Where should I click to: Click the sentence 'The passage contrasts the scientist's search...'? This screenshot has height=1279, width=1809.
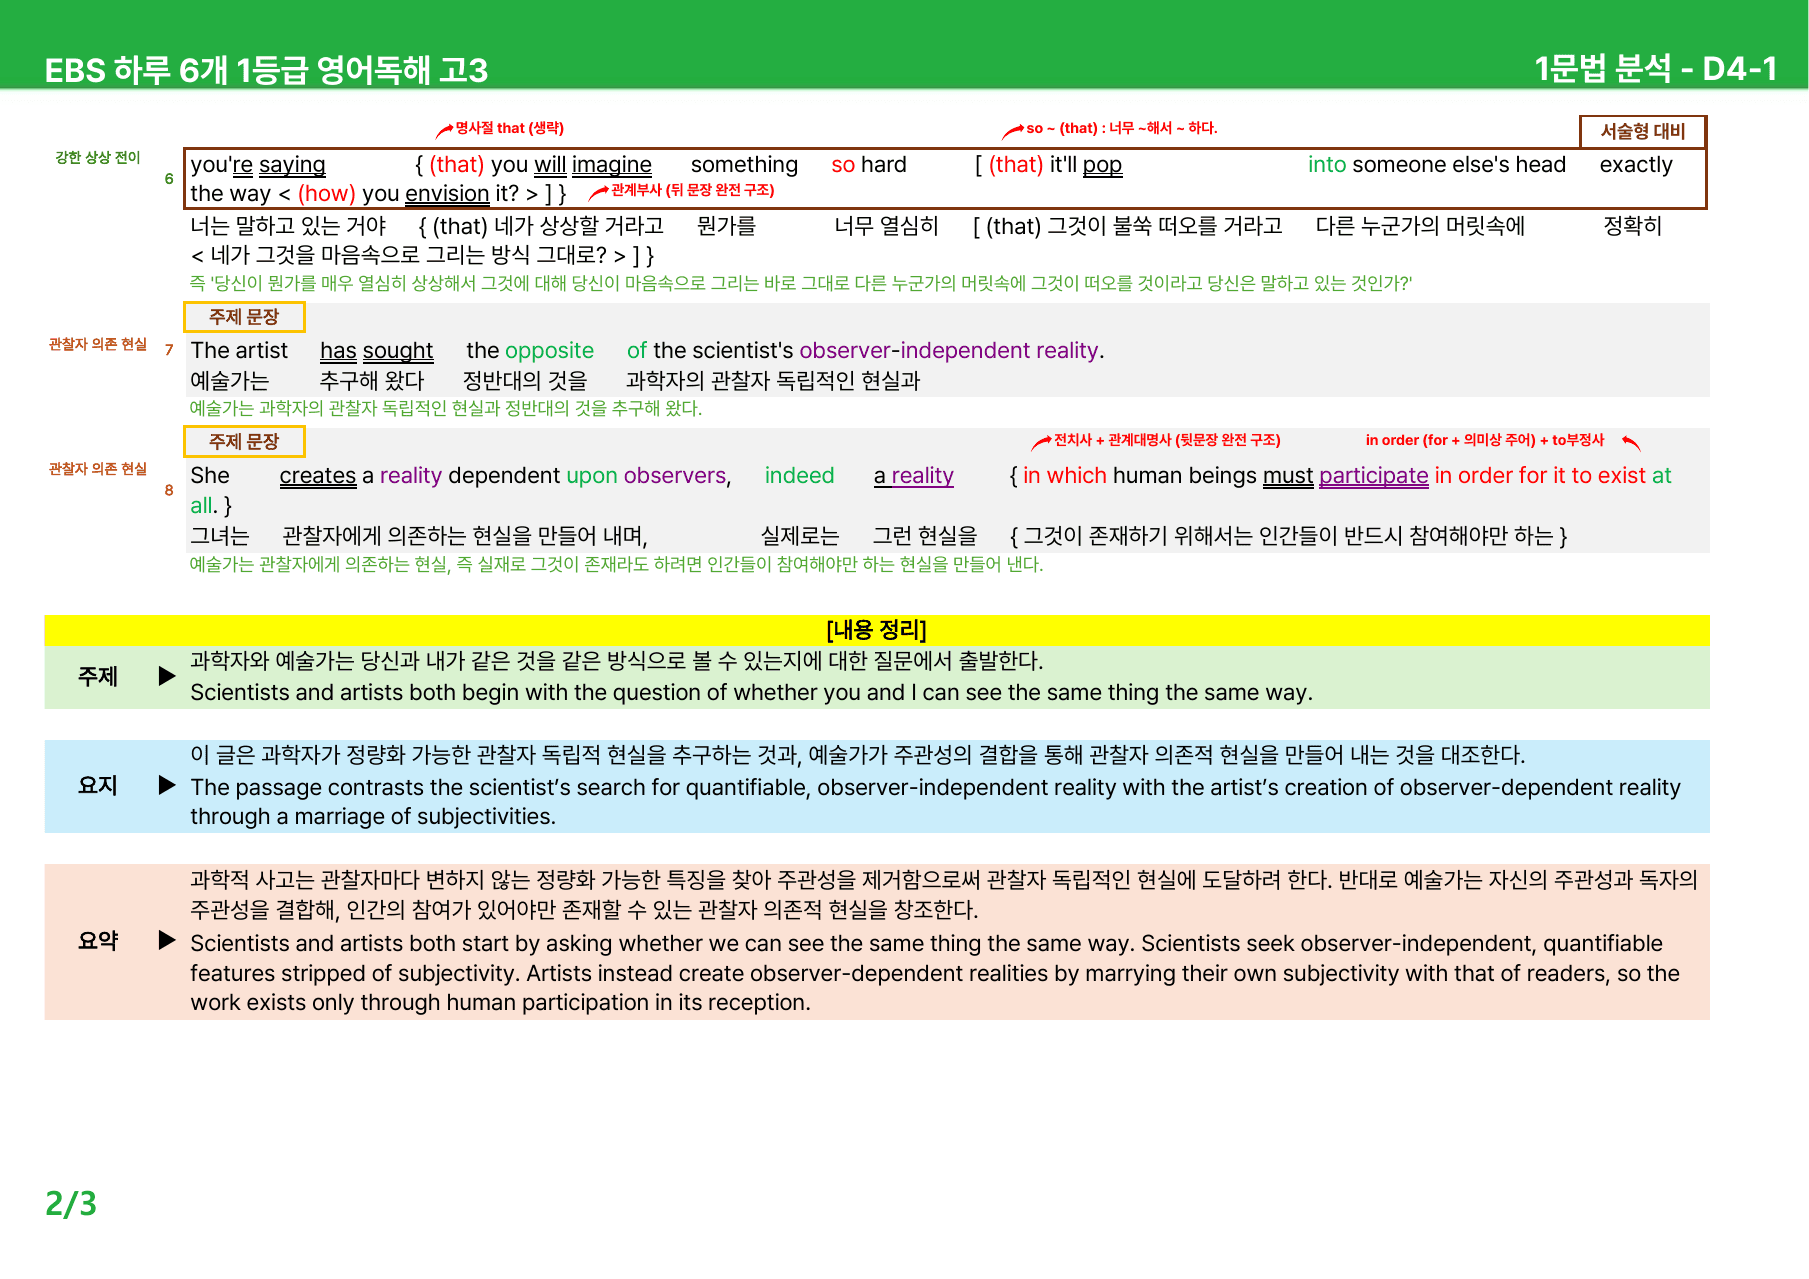(935, 802)
